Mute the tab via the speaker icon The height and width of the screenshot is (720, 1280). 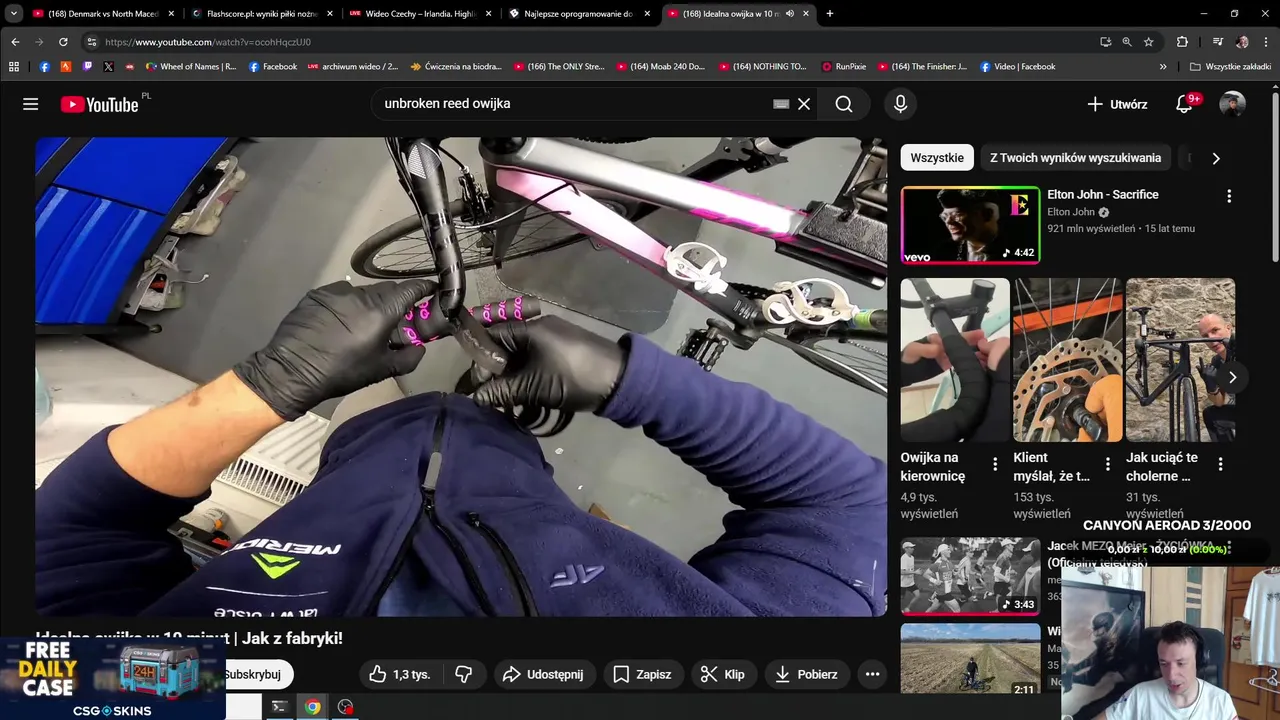pyautogui.click(x=790, y=14)
